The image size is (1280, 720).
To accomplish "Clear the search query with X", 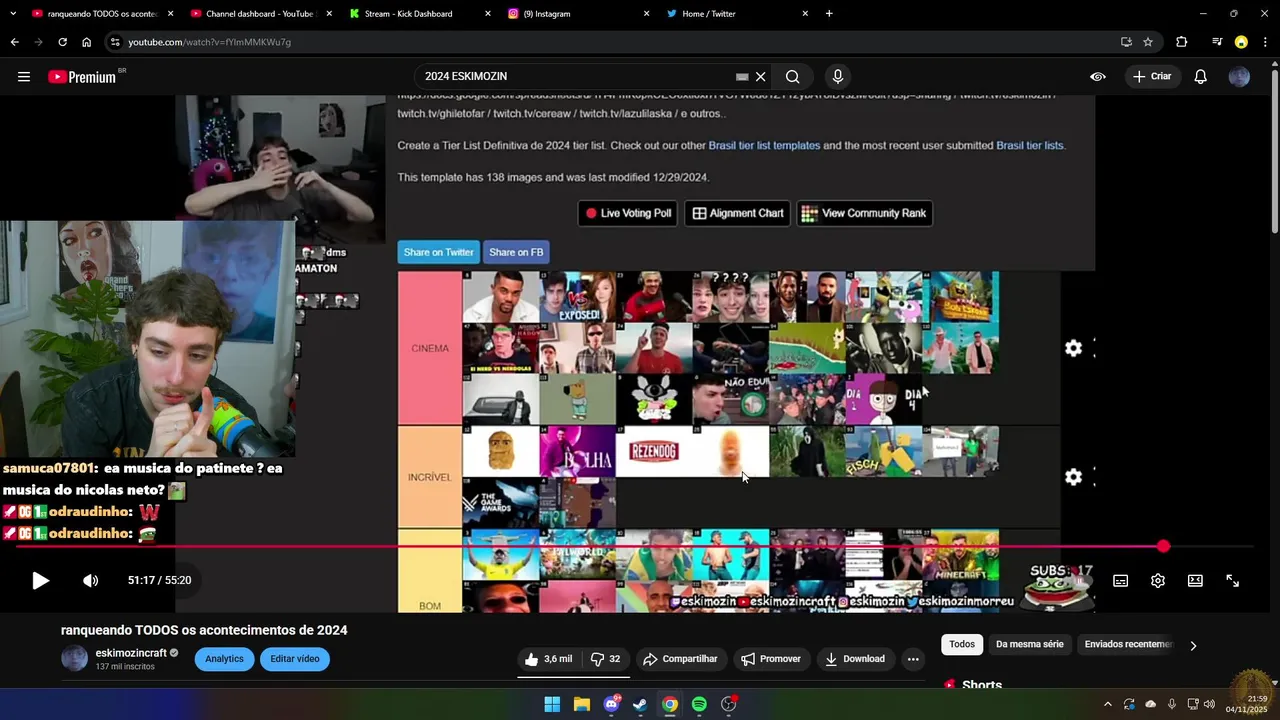I will [x=761, y=77].
